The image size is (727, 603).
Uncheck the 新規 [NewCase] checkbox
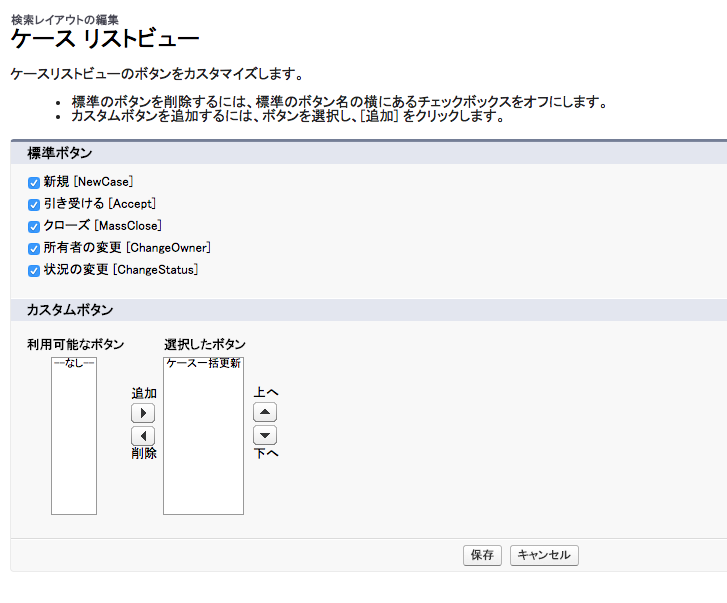tap(34, 183)
